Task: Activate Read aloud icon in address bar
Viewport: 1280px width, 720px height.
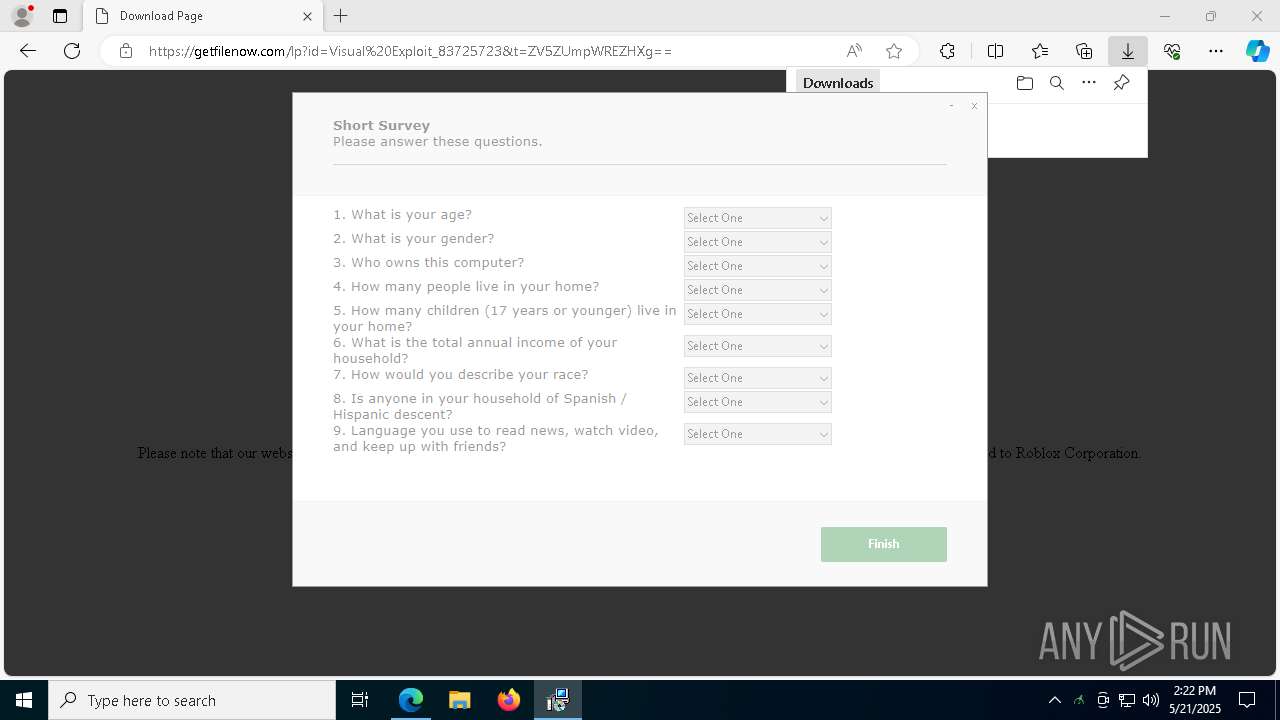Action: coord(854,51)
